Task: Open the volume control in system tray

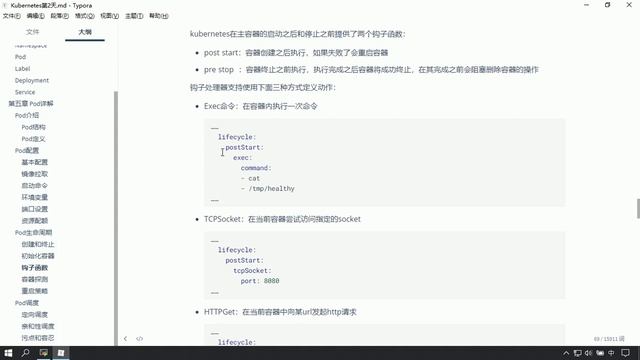Action: pos(588,353)
